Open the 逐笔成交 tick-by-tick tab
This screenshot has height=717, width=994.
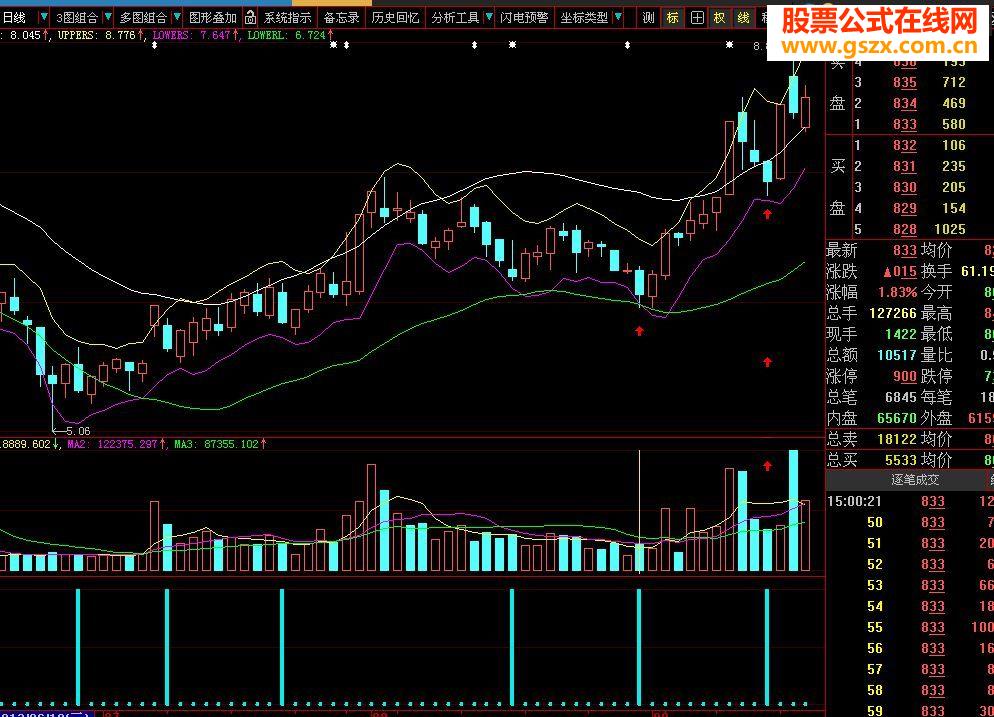pyautogui.click(x=915, y=480)
